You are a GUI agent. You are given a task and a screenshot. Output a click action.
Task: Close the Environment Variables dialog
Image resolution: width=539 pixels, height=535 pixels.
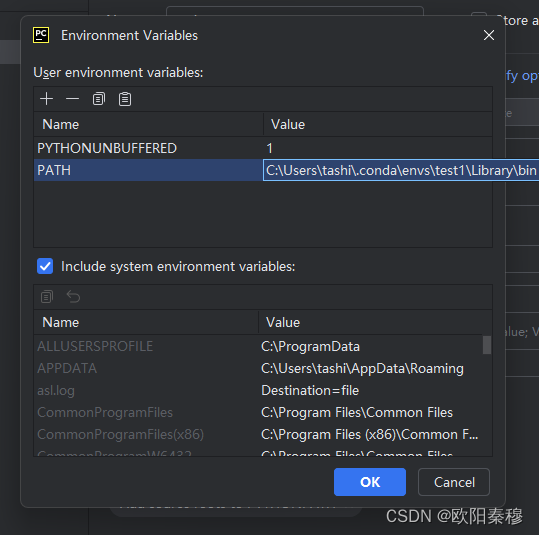click(489, 35)
